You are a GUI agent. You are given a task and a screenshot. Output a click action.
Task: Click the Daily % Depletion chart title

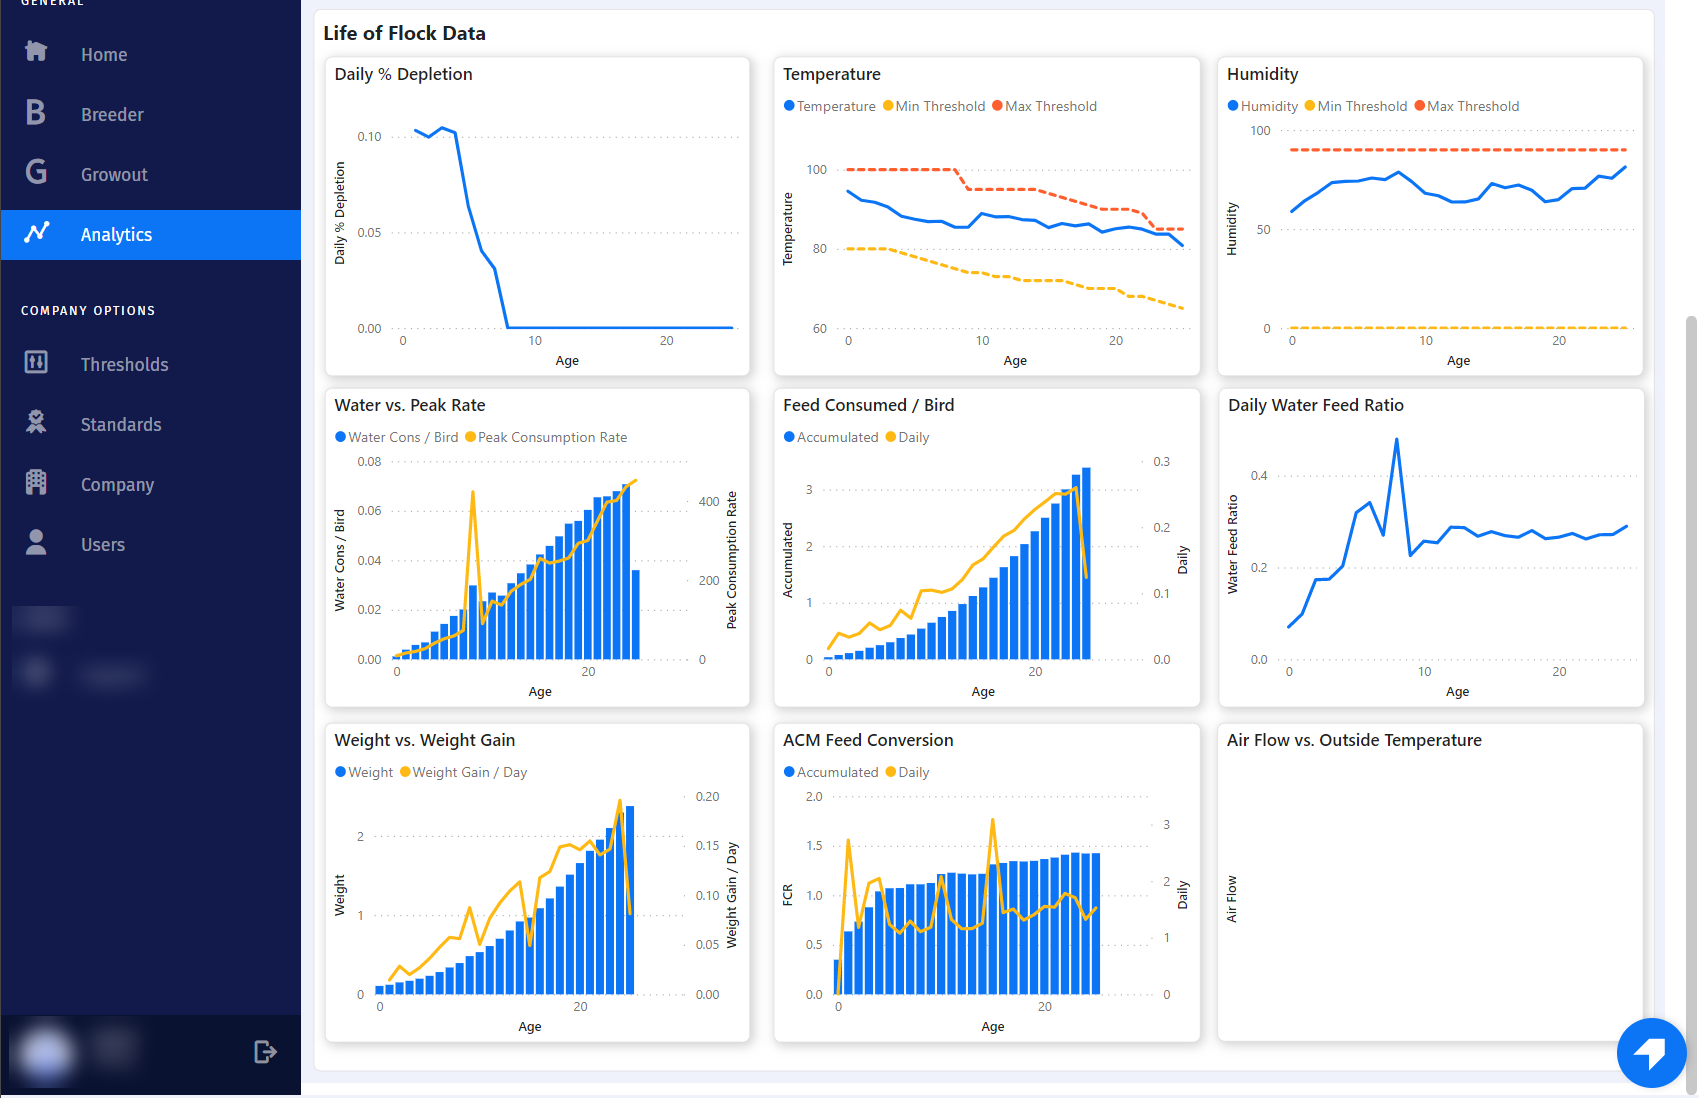point(403,74)
